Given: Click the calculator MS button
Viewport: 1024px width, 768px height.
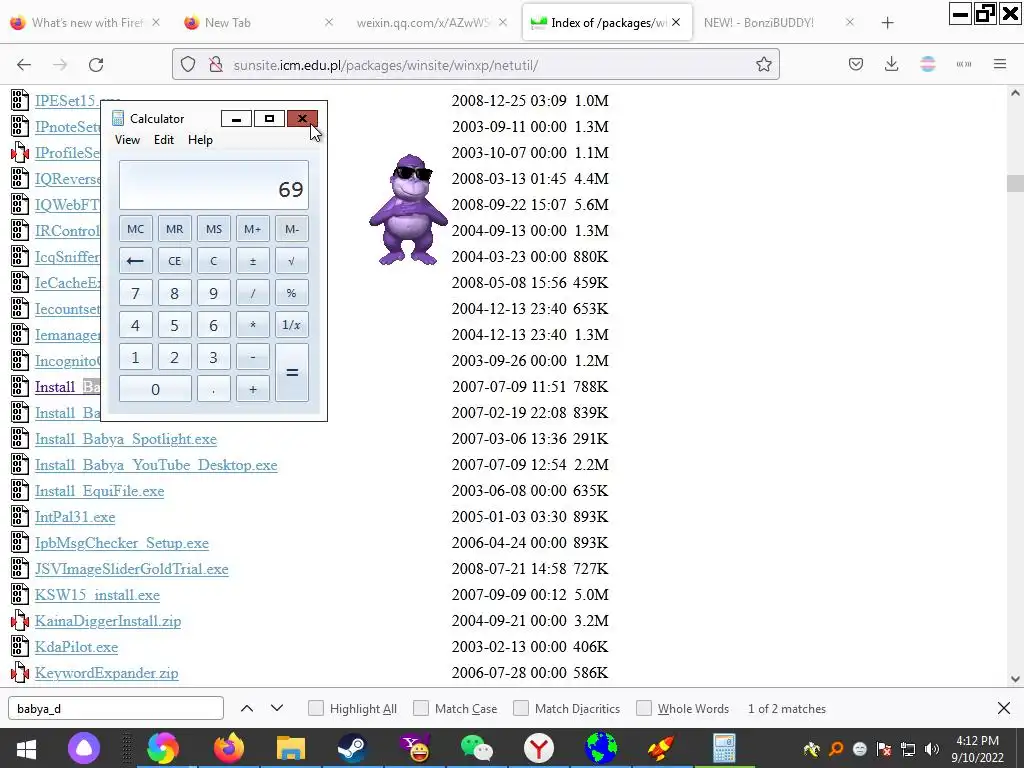Looking at the screenshot, I should 214,229.
